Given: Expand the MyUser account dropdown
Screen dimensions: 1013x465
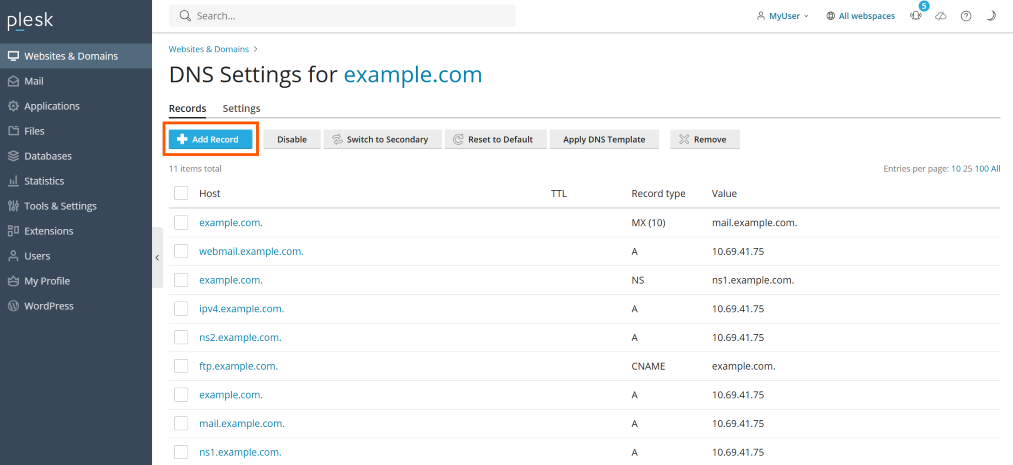Looking at the screenshot, I should tap(783, 16).
